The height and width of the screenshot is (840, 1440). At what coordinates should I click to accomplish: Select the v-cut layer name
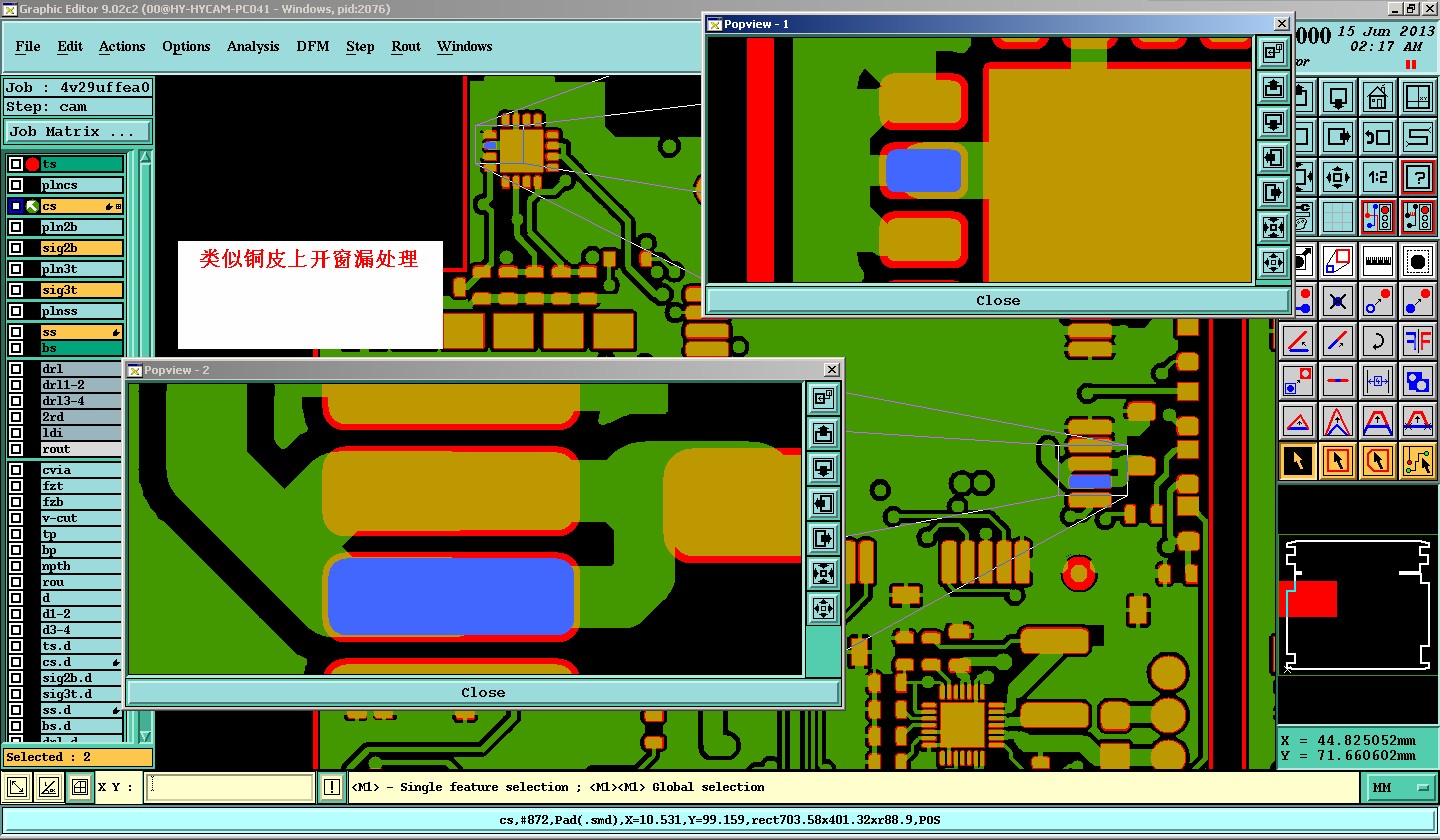click(82, 518)
